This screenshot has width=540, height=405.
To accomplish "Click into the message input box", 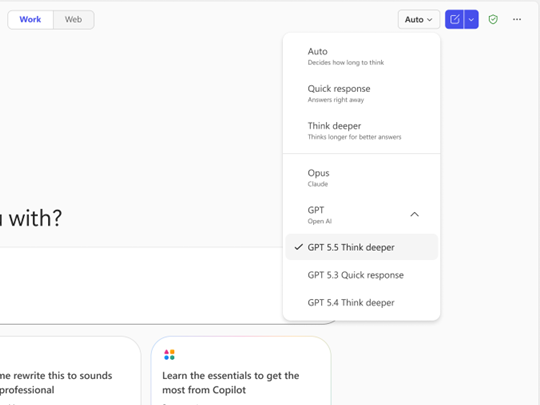I will pos(141,286).
